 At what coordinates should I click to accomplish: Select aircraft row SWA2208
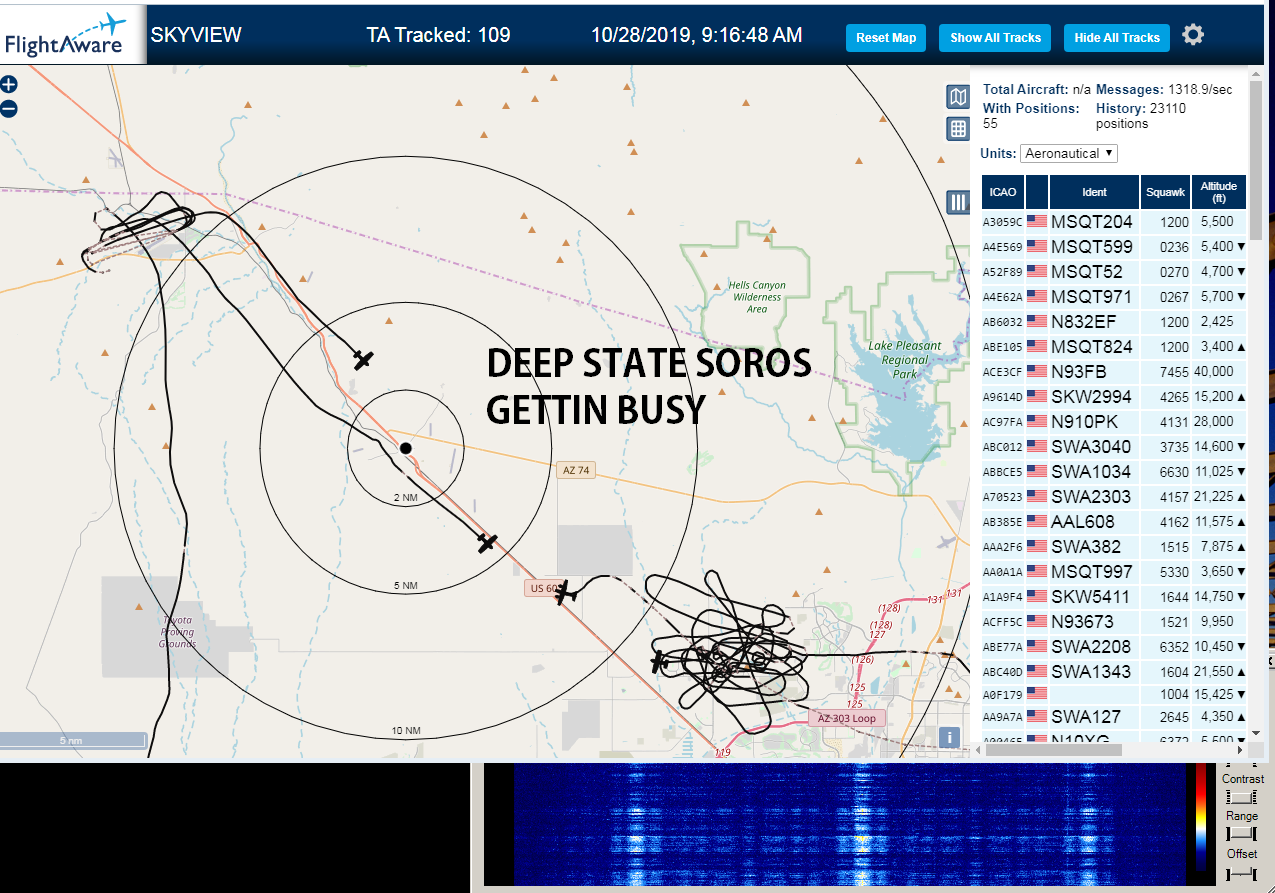tap(1114, 647)
